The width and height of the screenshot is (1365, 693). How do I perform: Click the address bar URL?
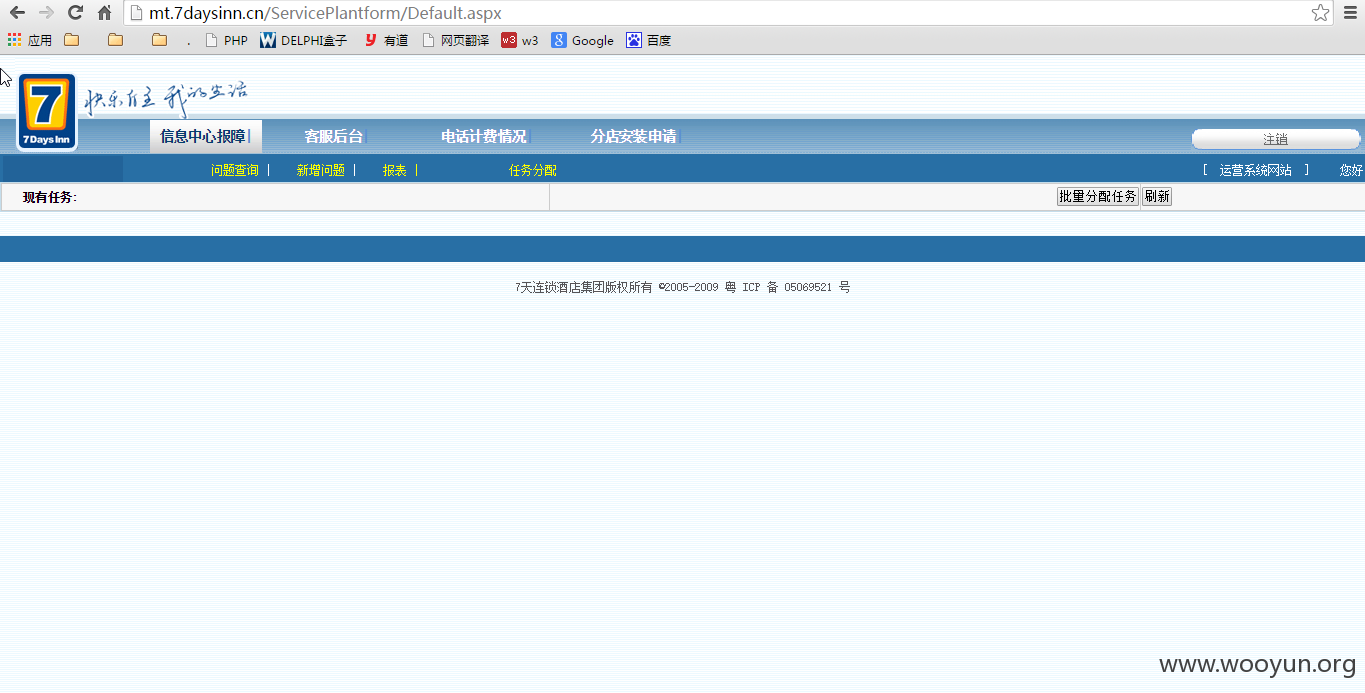coord(325,13)
